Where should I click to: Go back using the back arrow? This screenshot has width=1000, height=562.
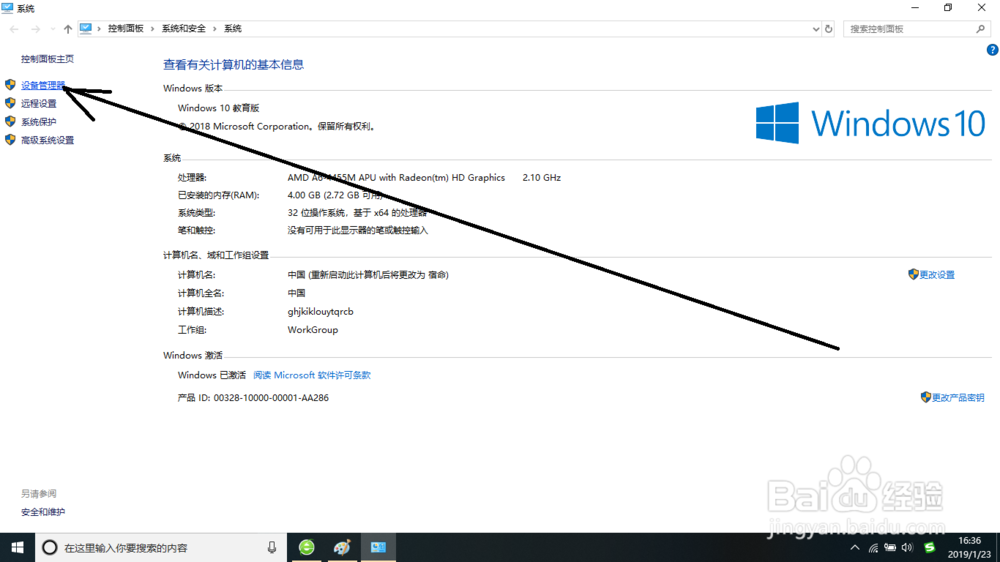tap(14, 29)
